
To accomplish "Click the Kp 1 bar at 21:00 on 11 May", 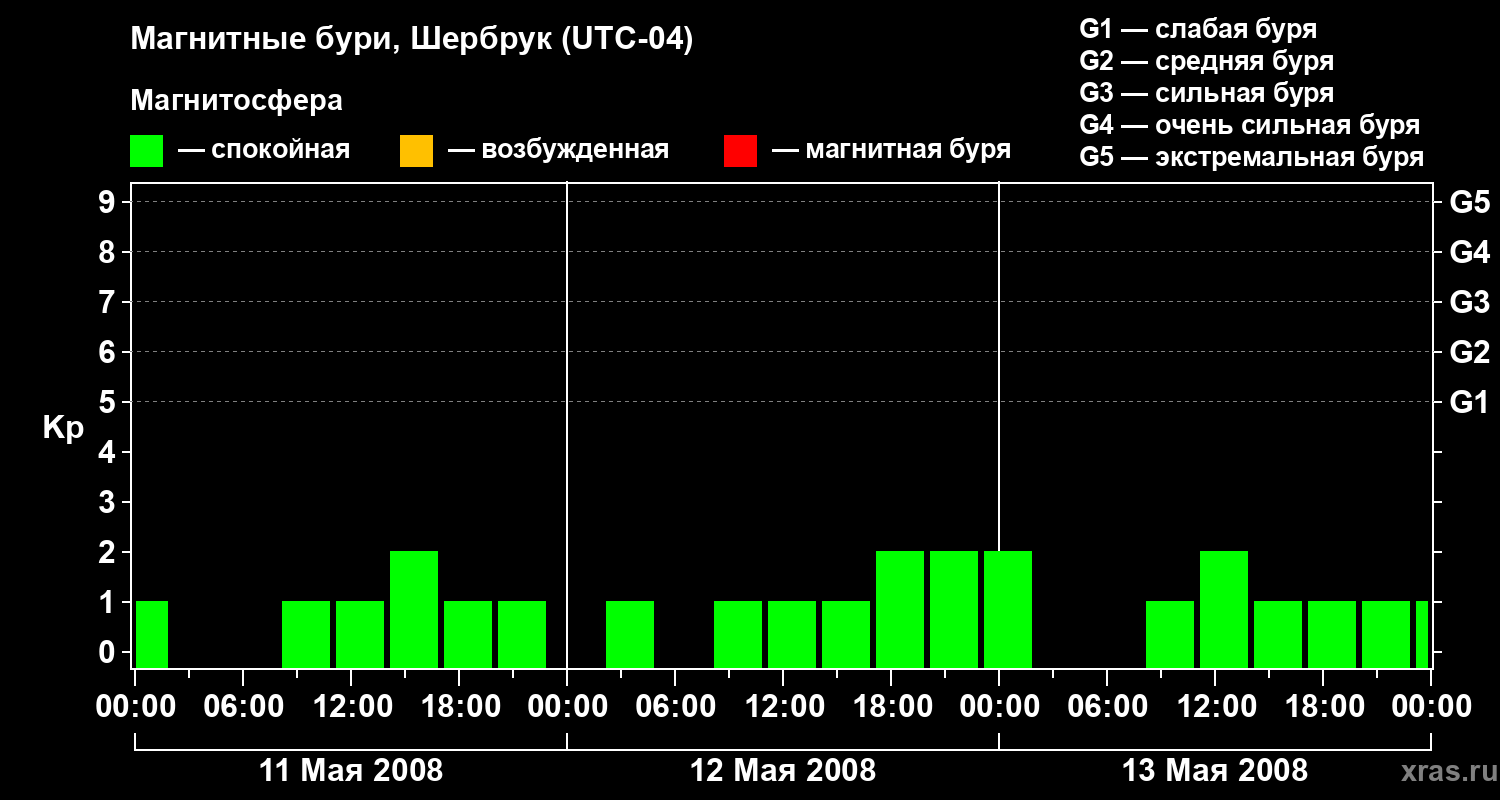I will click(x=522, y=634).
